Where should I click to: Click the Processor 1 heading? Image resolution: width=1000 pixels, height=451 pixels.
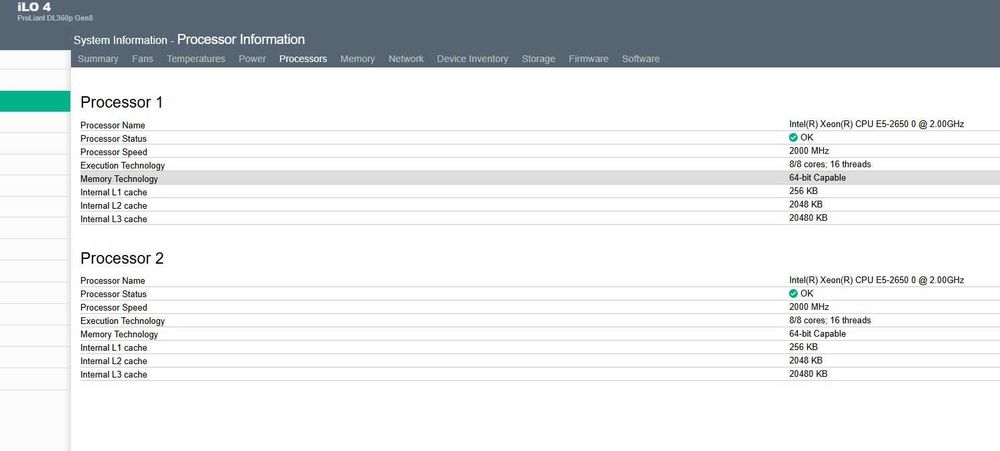122,102
